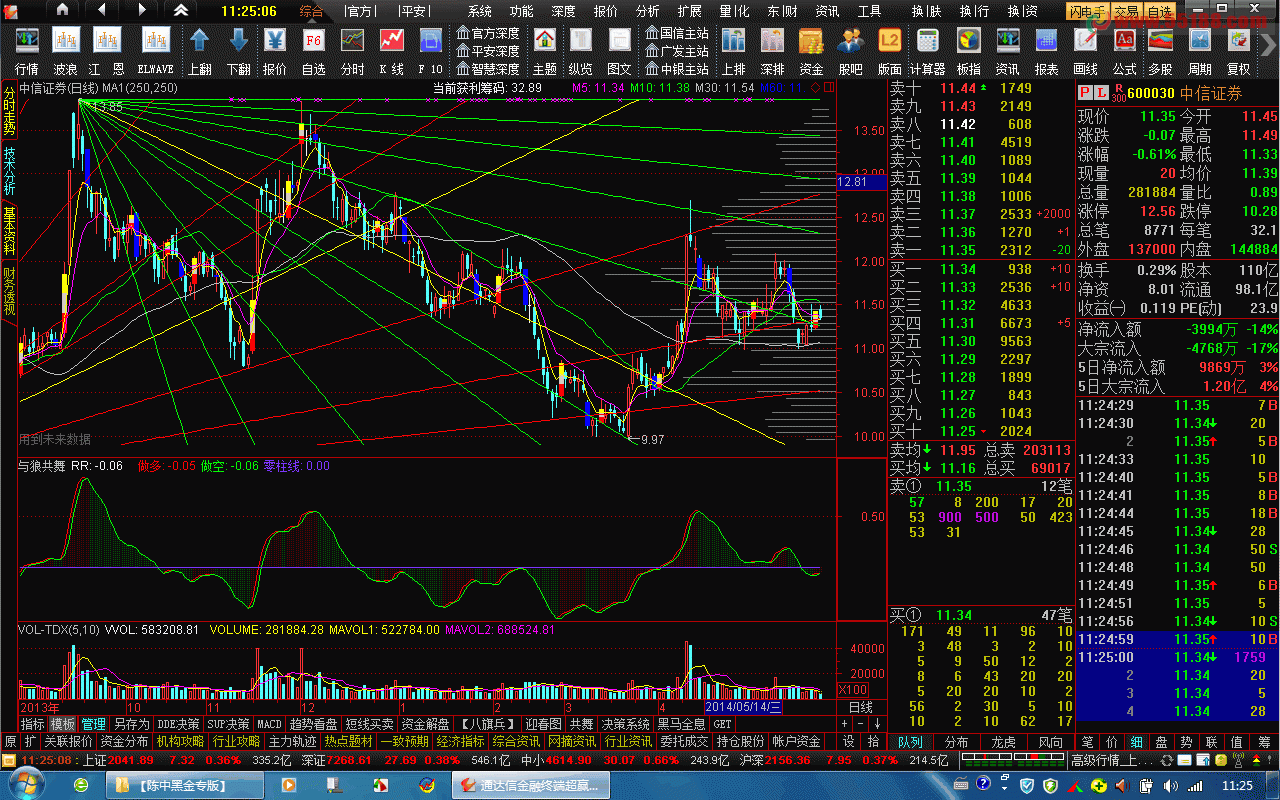Click the 闪电手 quick trade button

[x=1087, y=11]
